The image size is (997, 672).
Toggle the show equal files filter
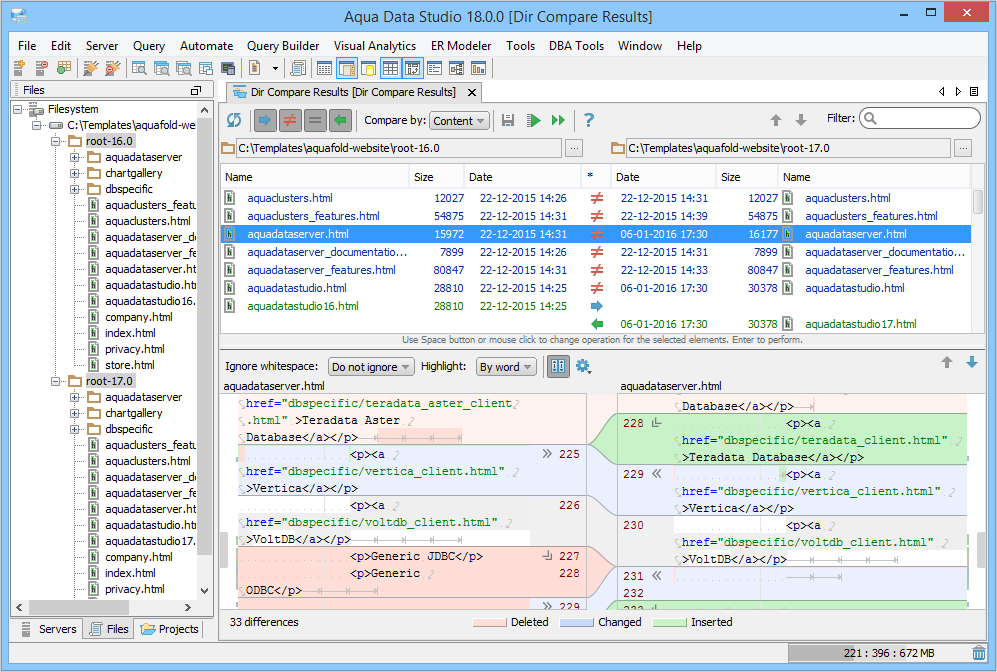tap(315, 120)
